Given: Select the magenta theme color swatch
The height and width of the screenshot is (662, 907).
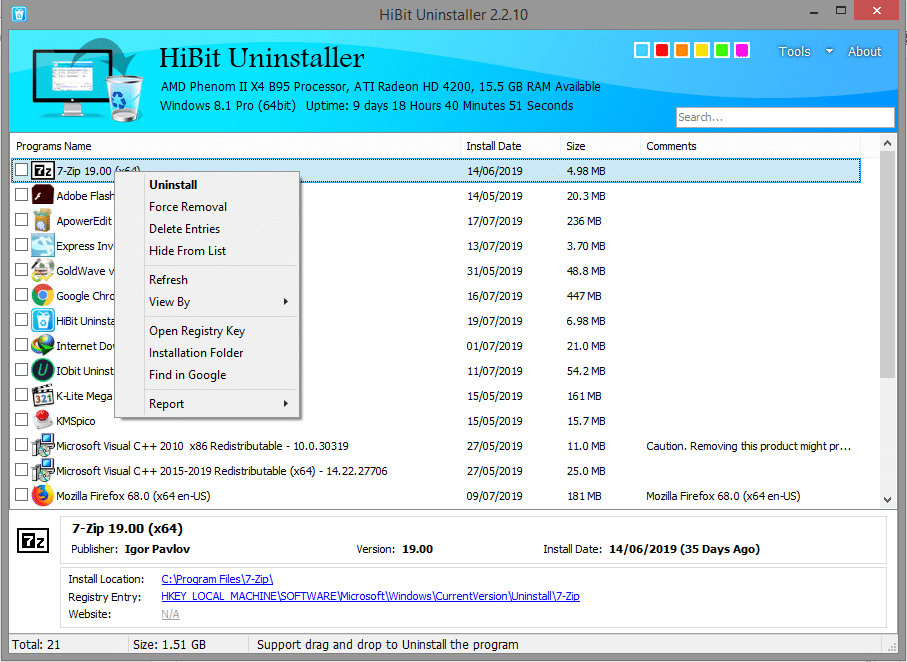Looking at the screenshot, I should [742, 50].
